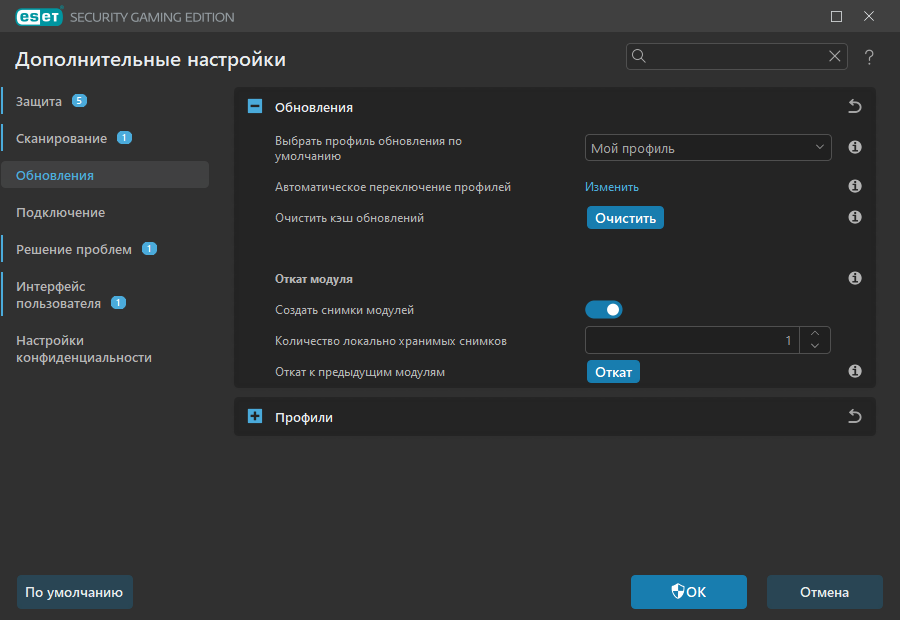Click the badge 1 next to Сканирование
The width and height of the screenshot is (900, 620).
pyautogui.click(x=124, y=138)
